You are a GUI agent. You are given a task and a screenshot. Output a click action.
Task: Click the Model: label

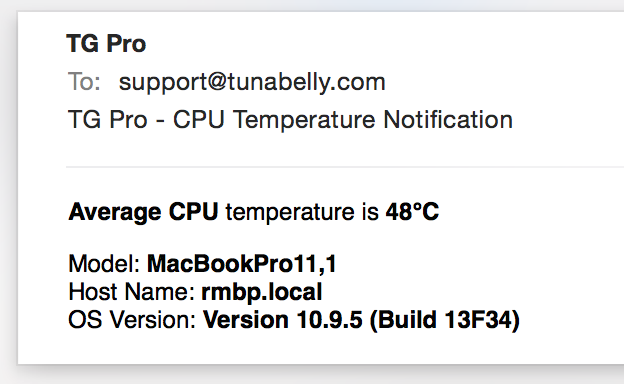pos(104,264)
